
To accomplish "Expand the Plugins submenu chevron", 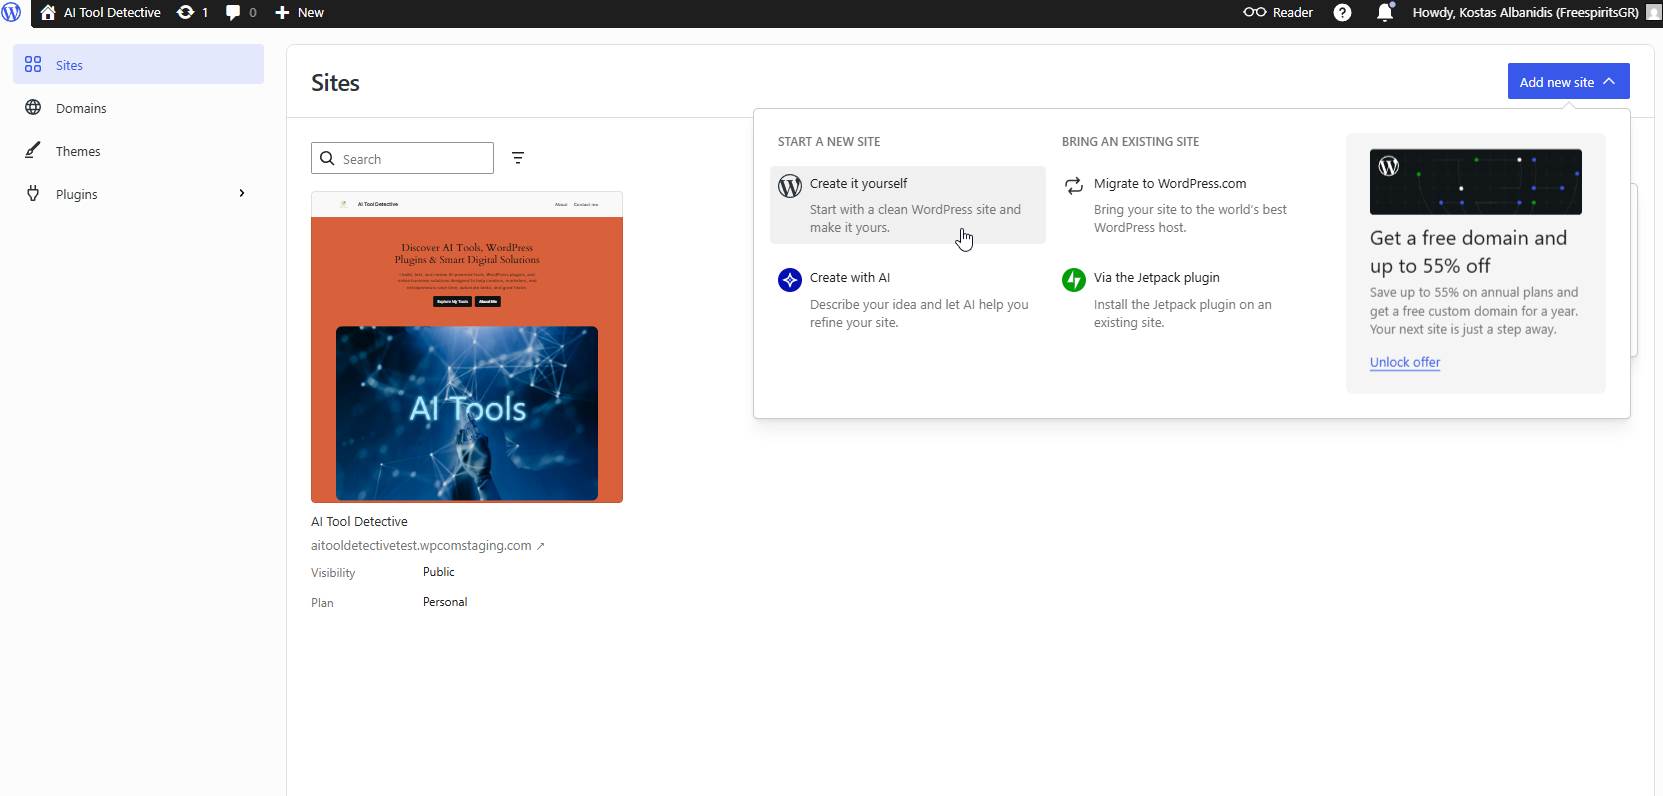I will pos(241,193).
